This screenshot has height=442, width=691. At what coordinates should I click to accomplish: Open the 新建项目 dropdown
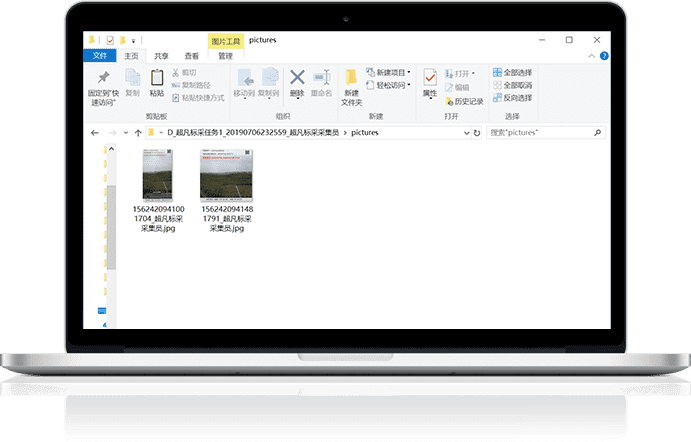[x=388, y=72]
